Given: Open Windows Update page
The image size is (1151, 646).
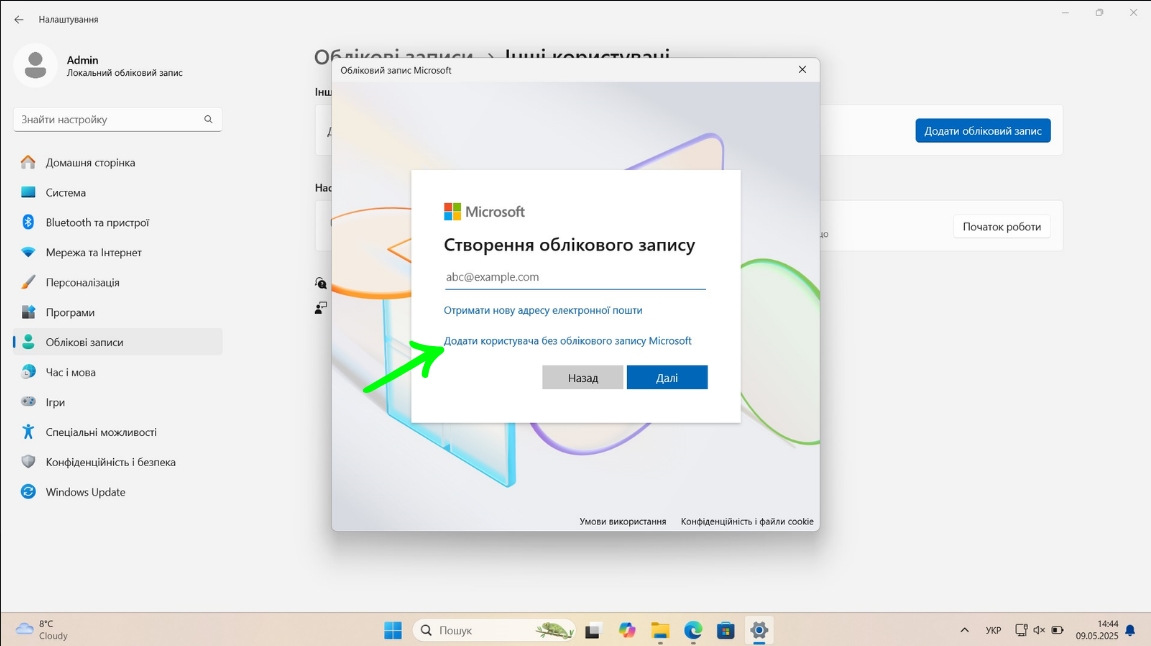Looking at the screenshot, I should (x=85, y=492).
